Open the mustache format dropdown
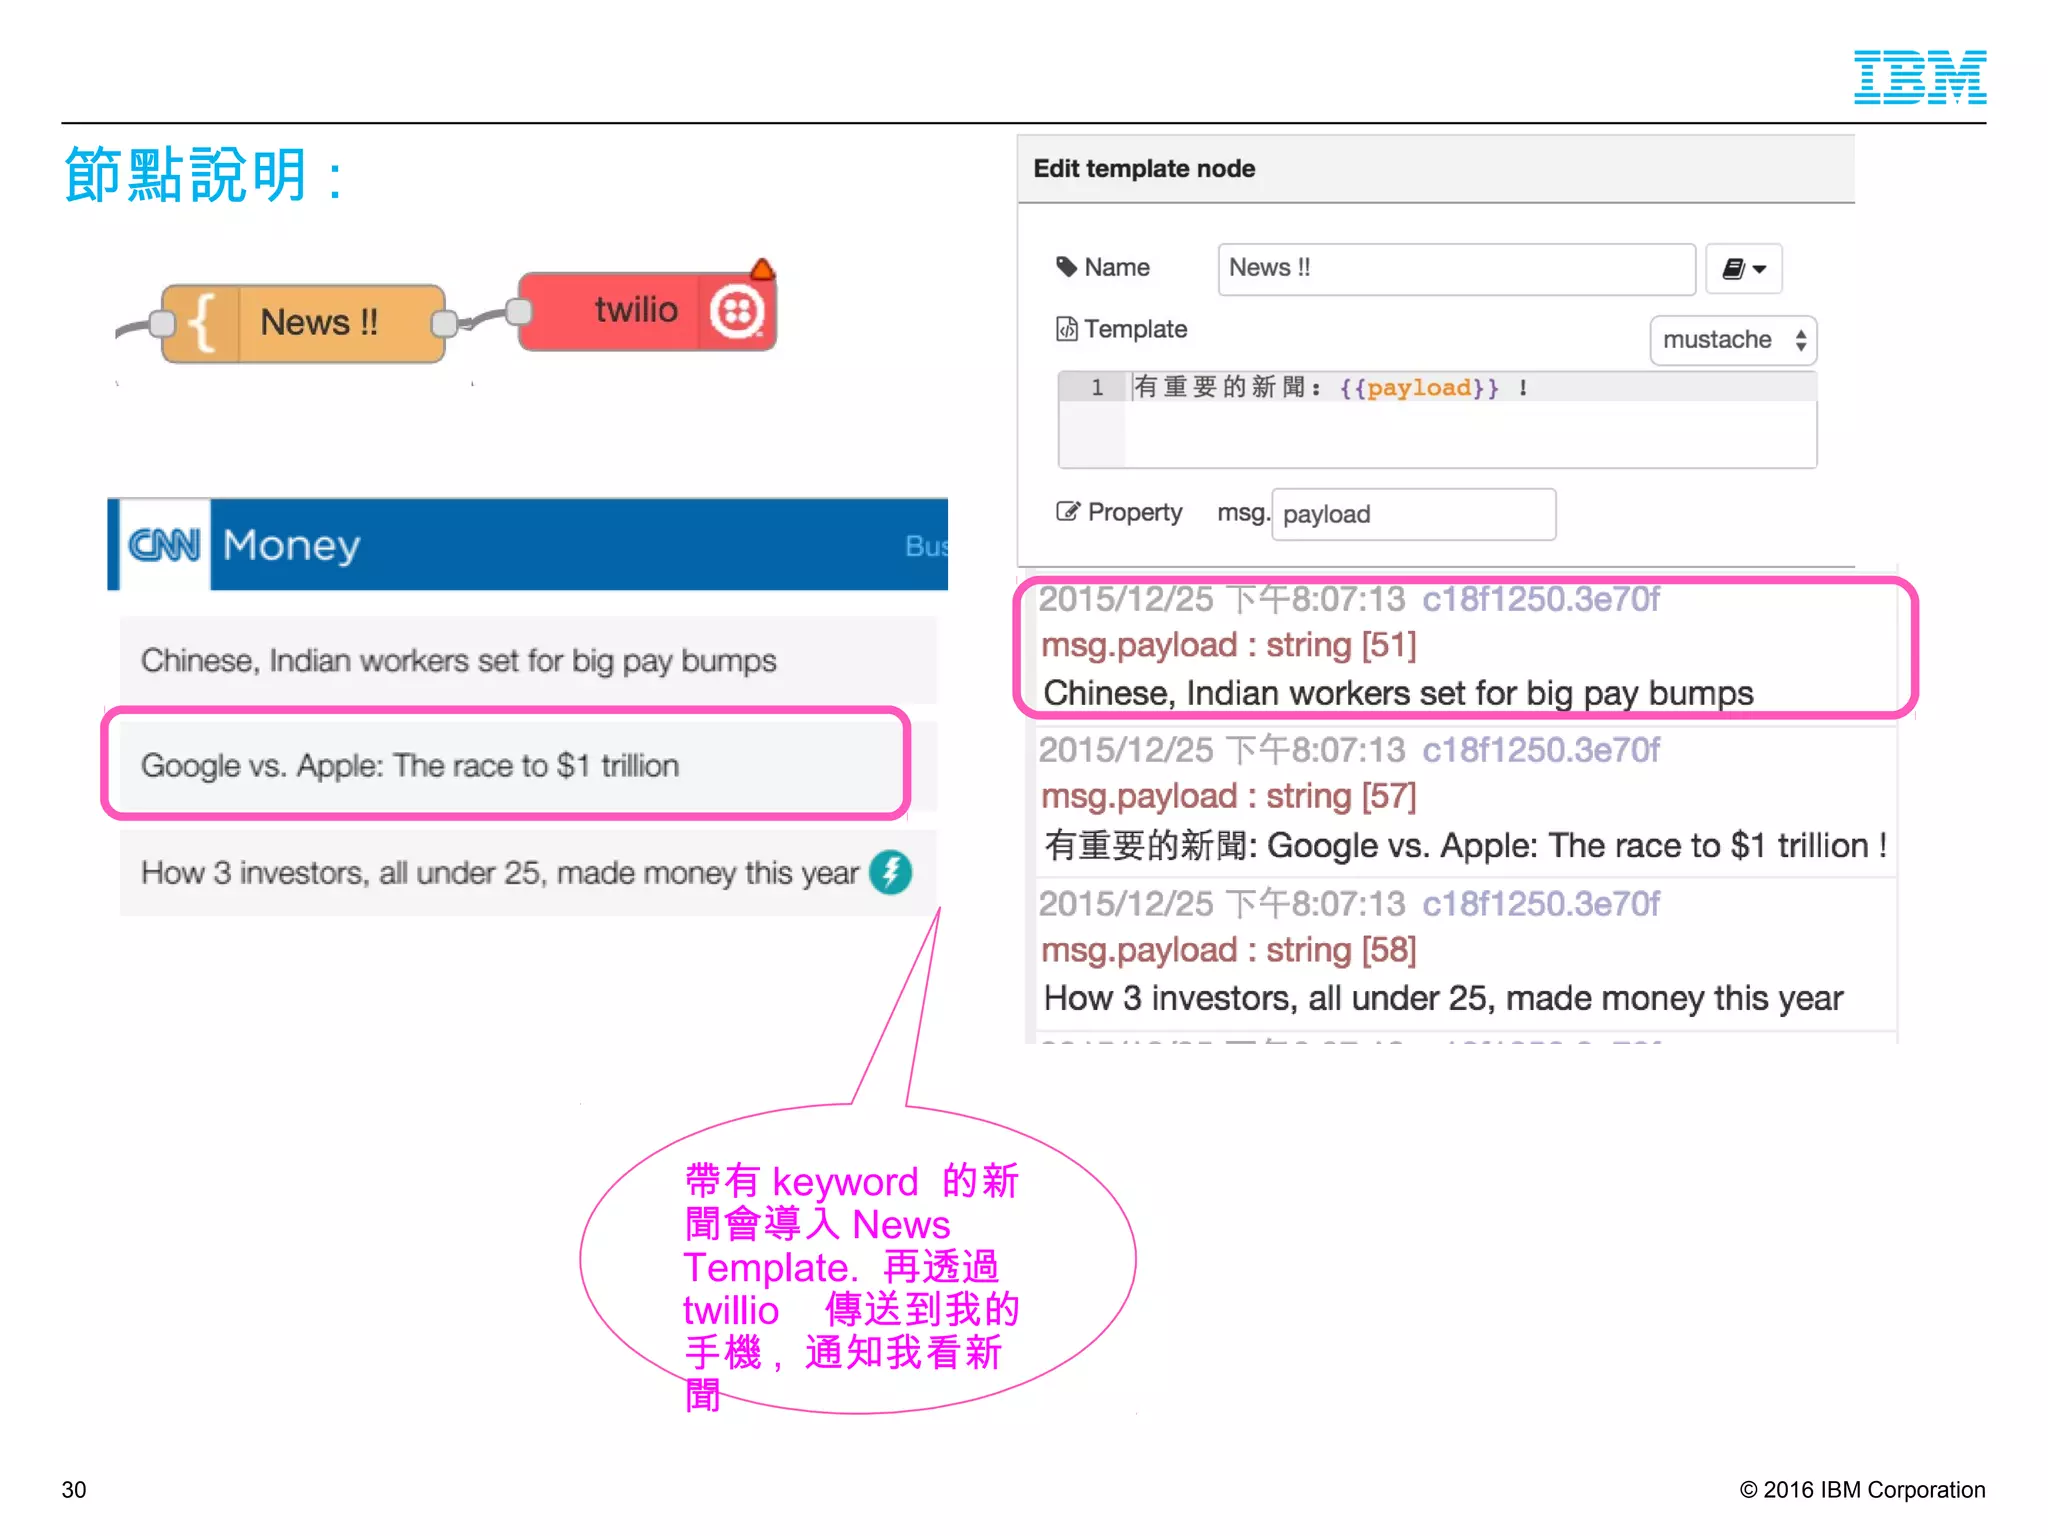The height and width of the screenshot is (1536, 2048). (x=1733, y=340)
